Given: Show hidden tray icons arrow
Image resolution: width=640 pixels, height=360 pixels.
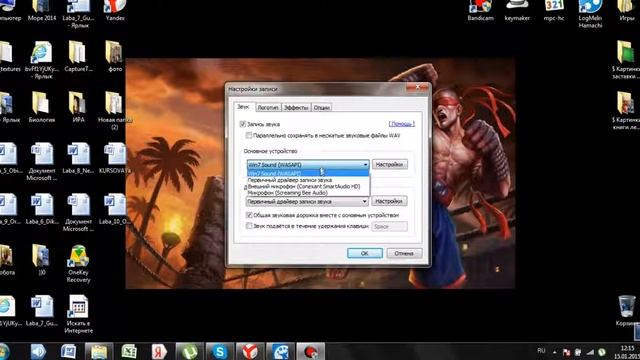Looking at the screenshot, I should point(554,351).
